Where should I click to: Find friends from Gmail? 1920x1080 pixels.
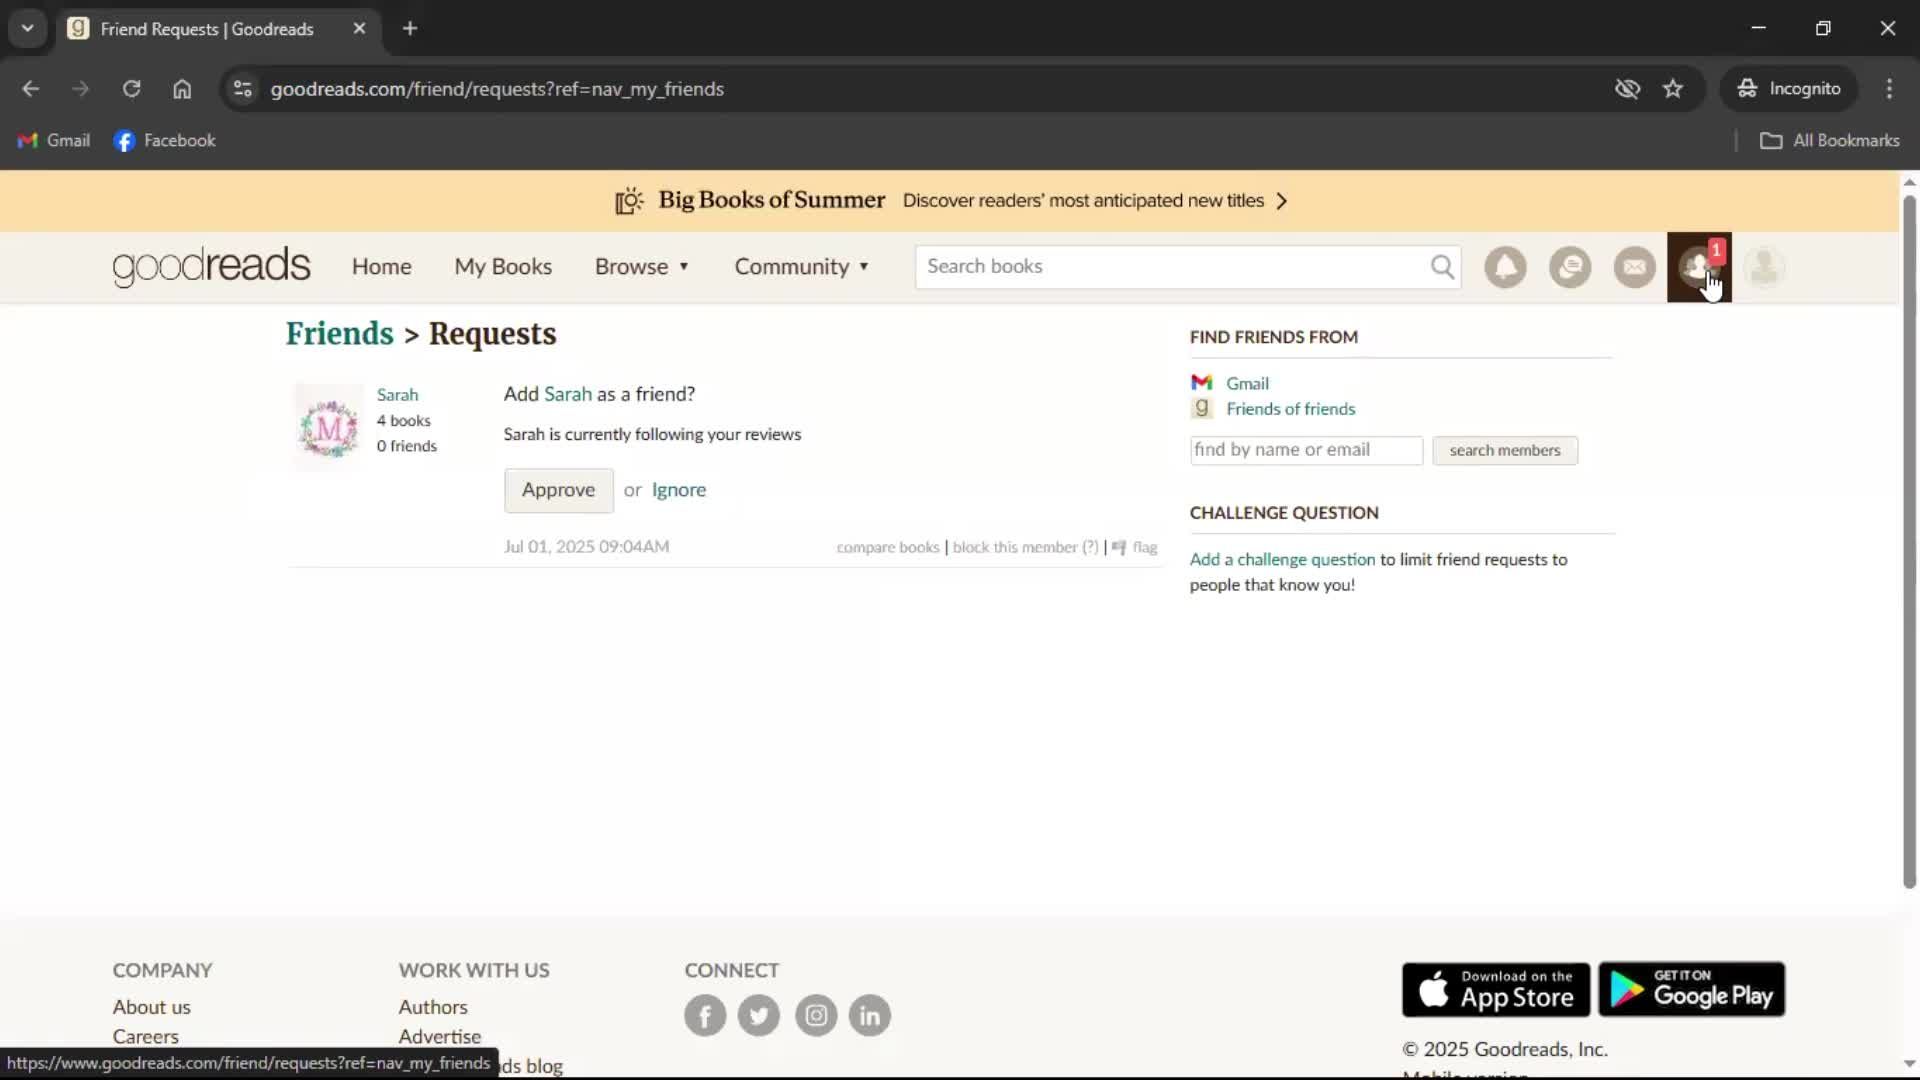point(1247,383)
